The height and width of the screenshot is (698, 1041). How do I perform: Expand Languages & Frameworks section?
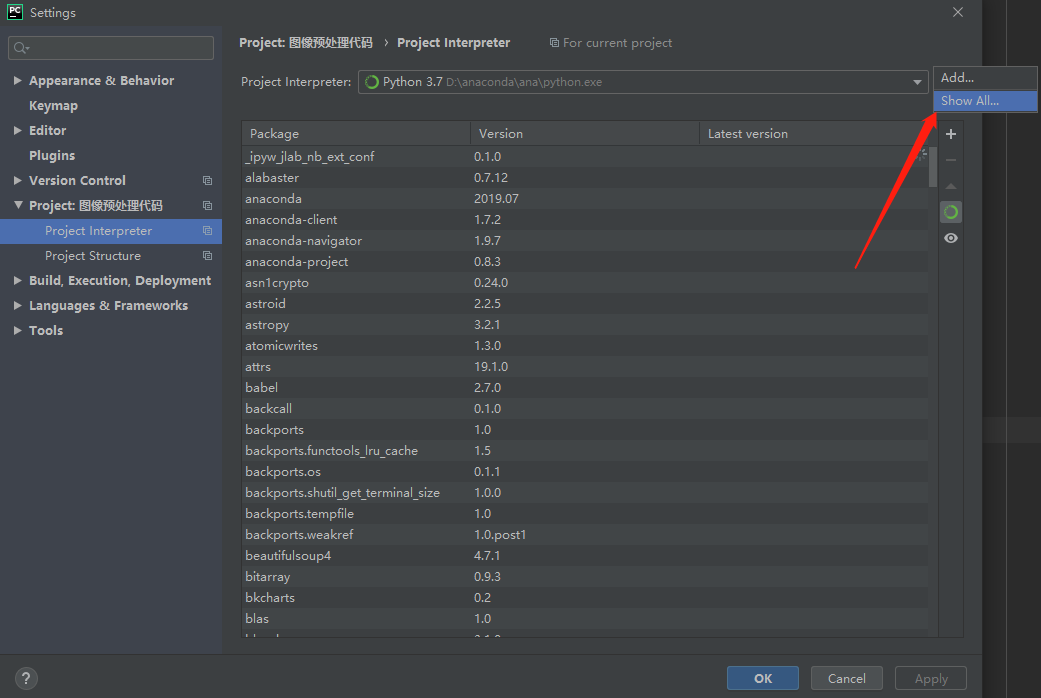[x=18, y=305]
